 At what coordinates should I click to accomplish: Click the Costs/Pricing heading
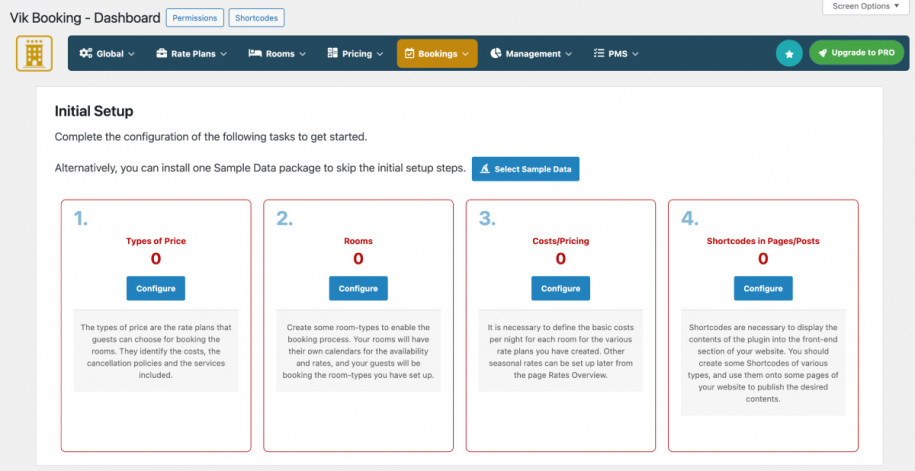click(560, 240)
